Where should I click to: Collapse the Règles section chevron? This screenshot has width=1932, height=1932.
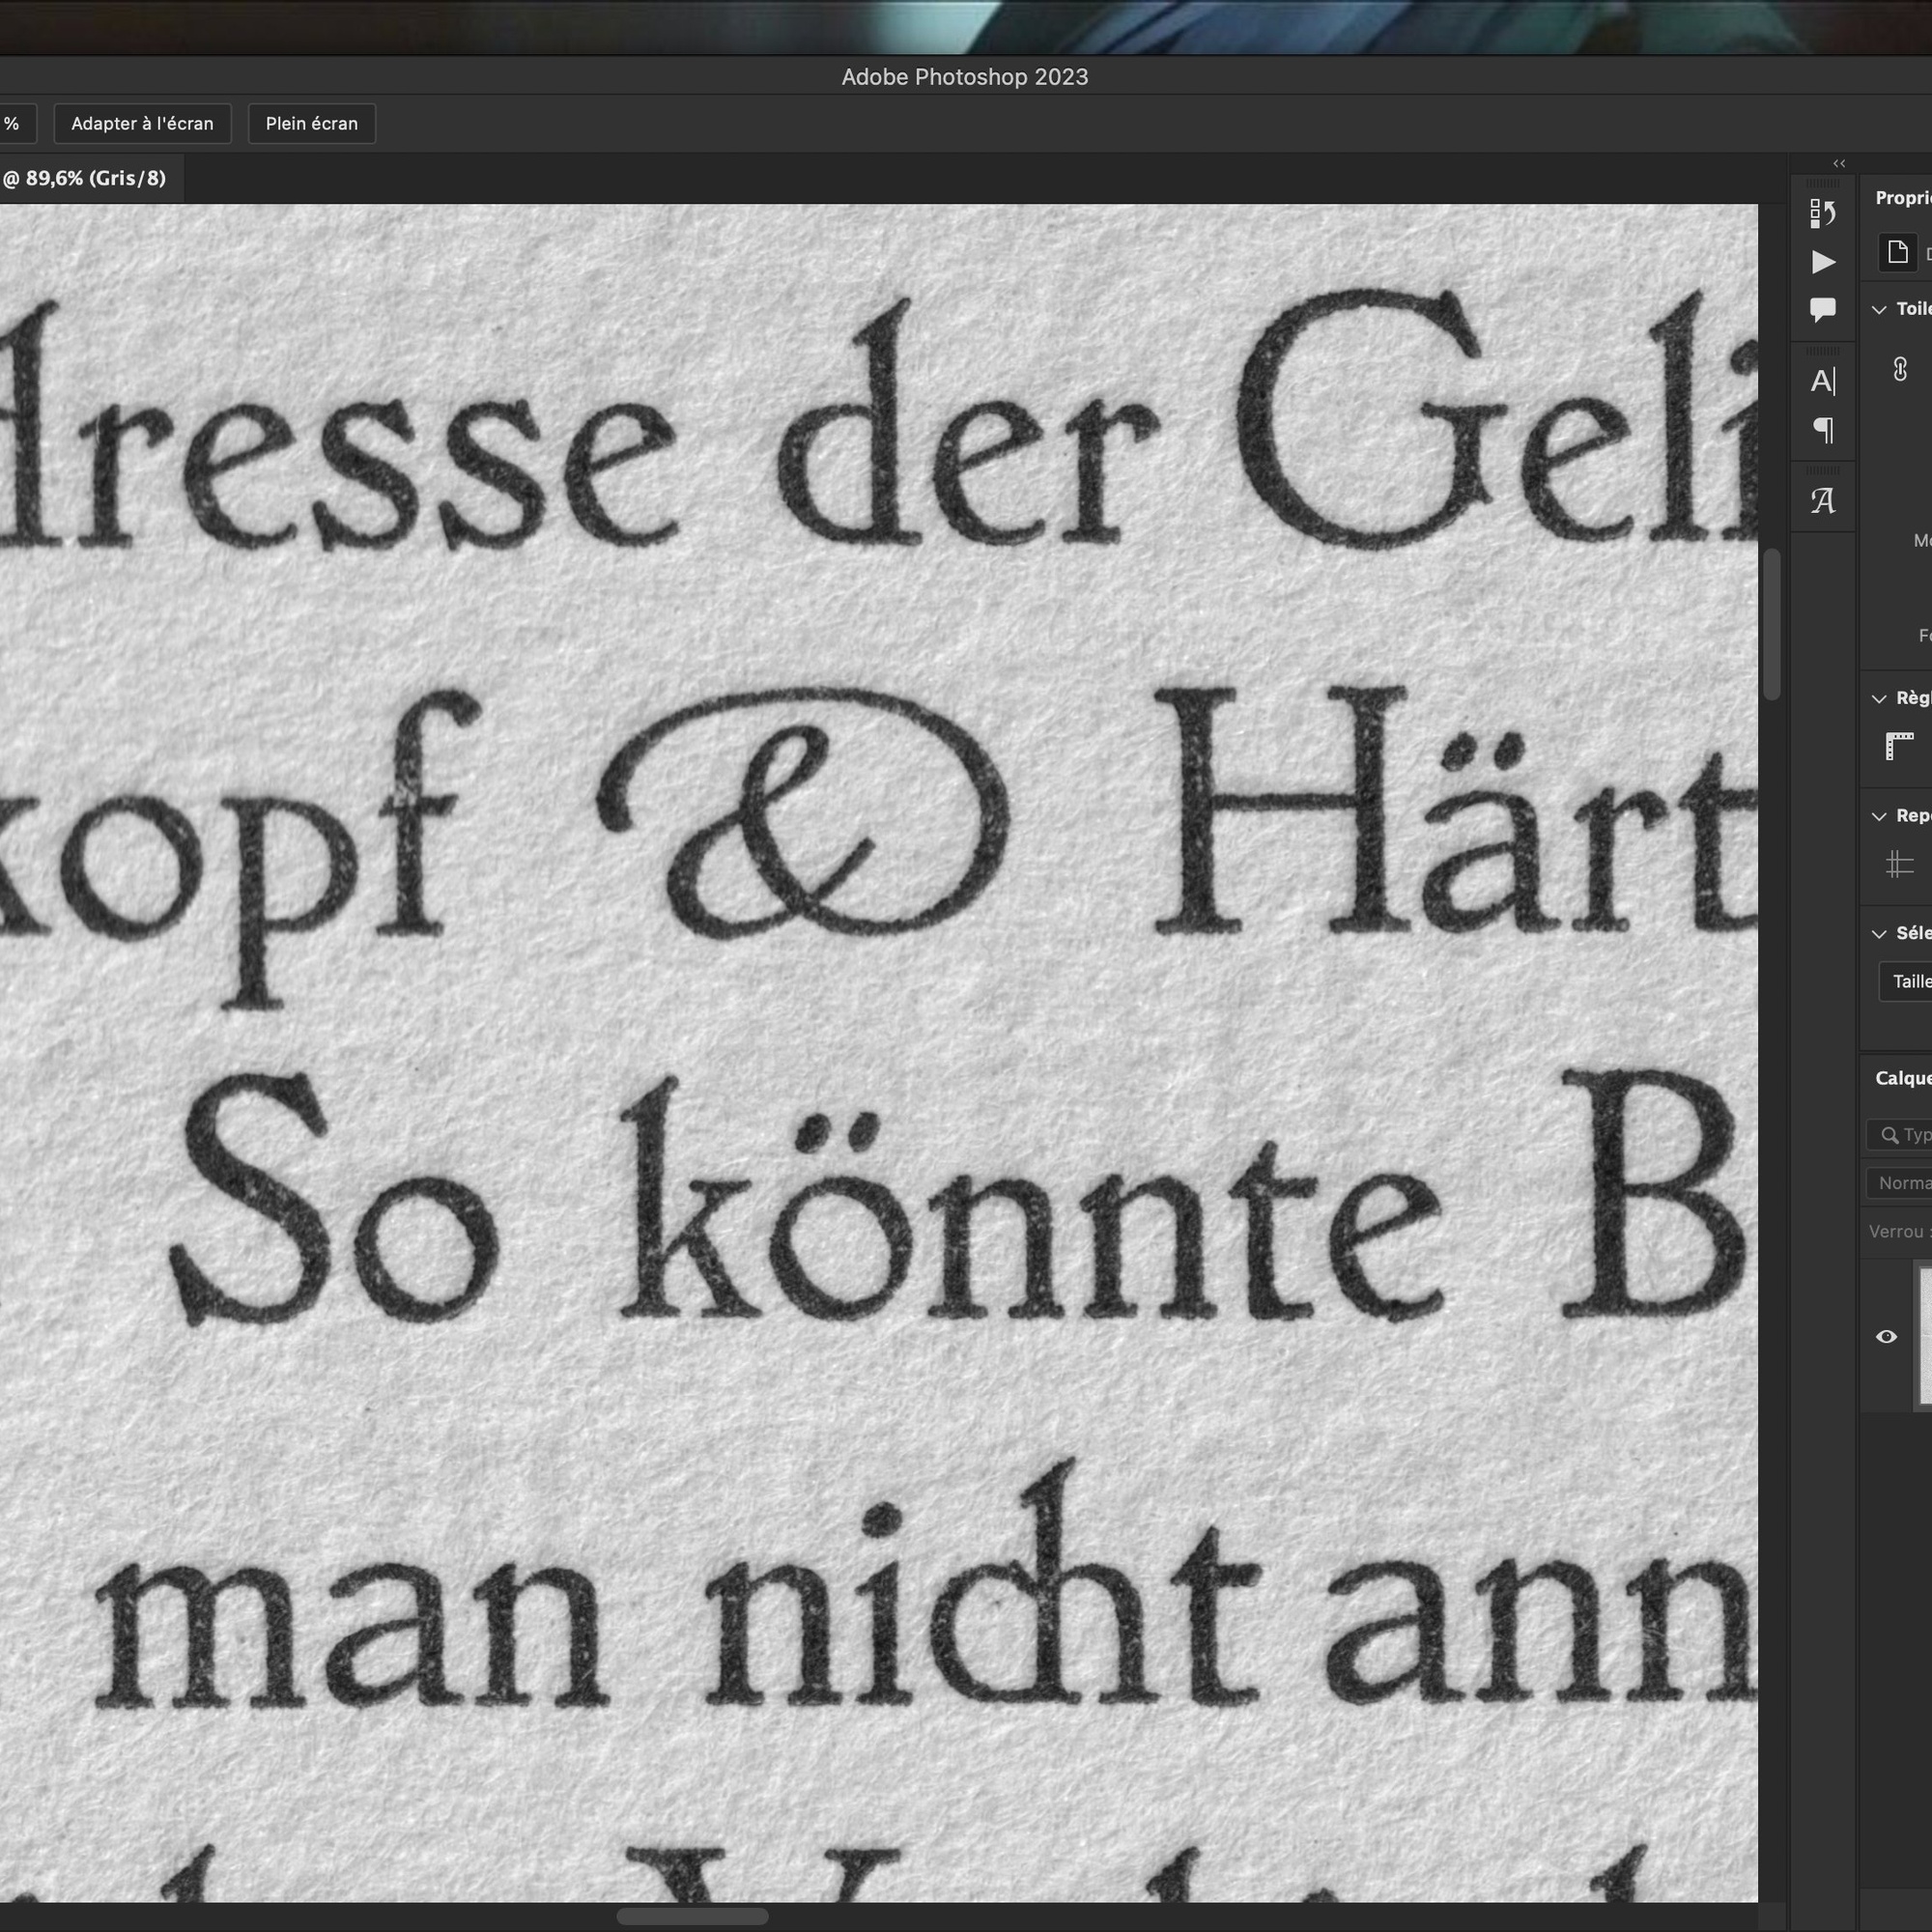click(x=1879, y=699)
